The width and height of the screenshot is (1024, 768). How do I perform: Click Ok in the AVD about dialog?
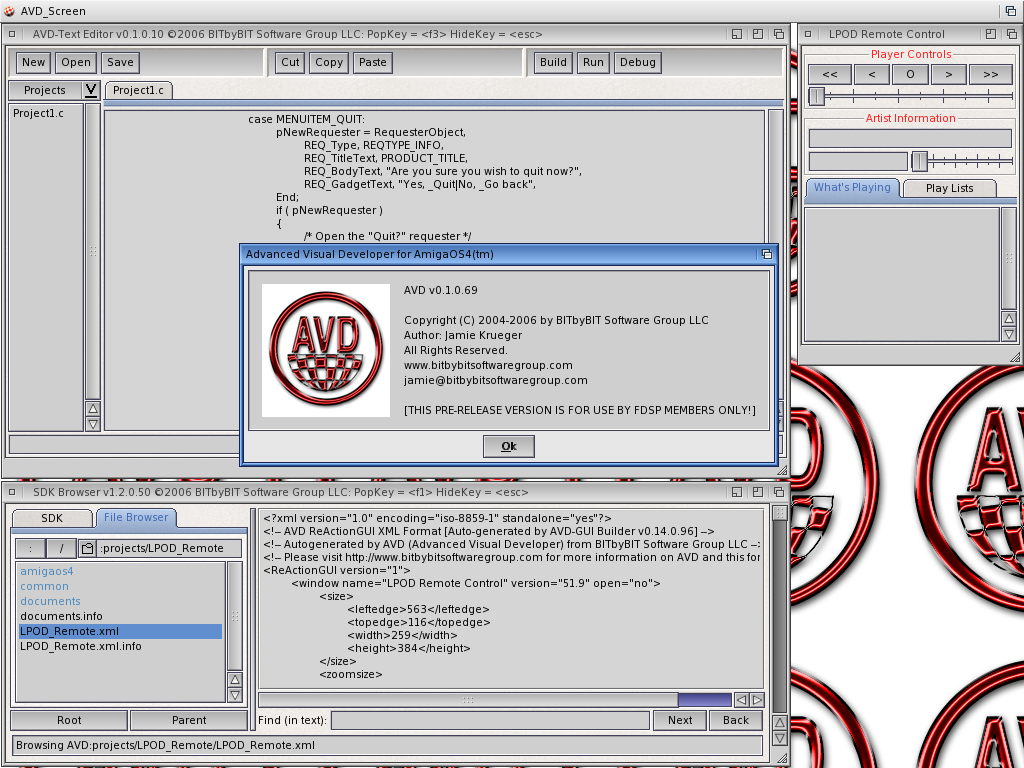pyautogui.click(x=508, y=446)
